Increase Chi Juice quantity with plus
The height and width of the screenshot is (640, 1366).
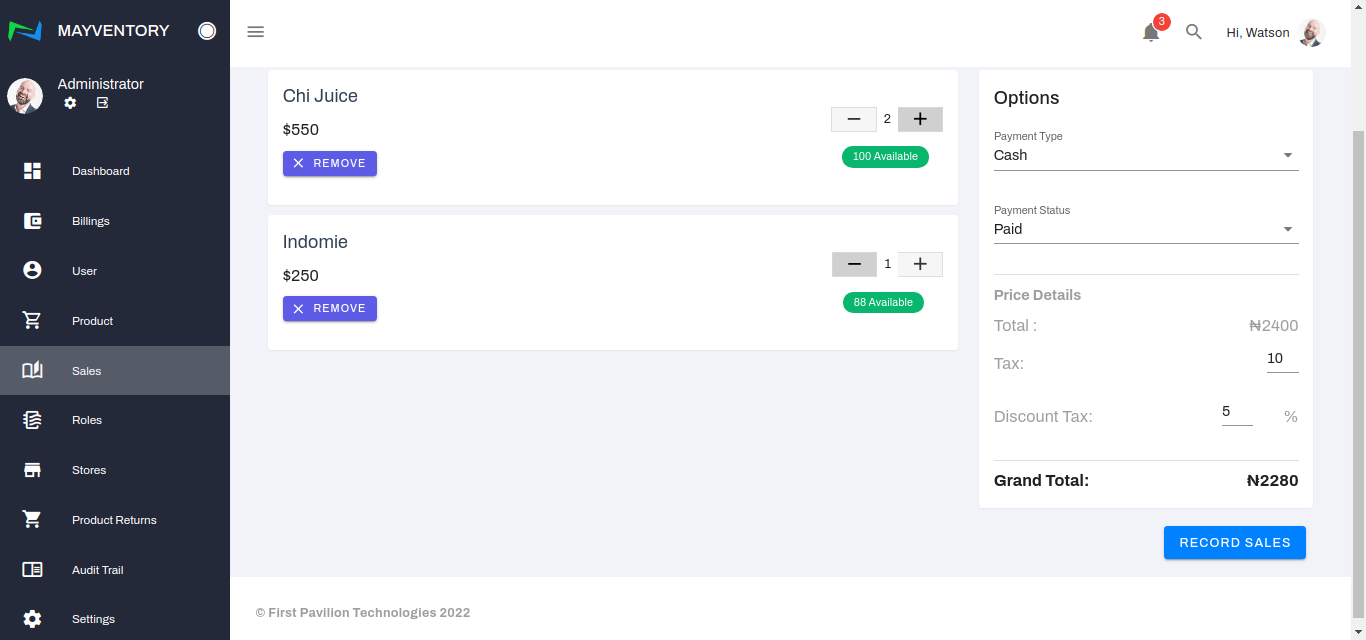tap(920, 120)
